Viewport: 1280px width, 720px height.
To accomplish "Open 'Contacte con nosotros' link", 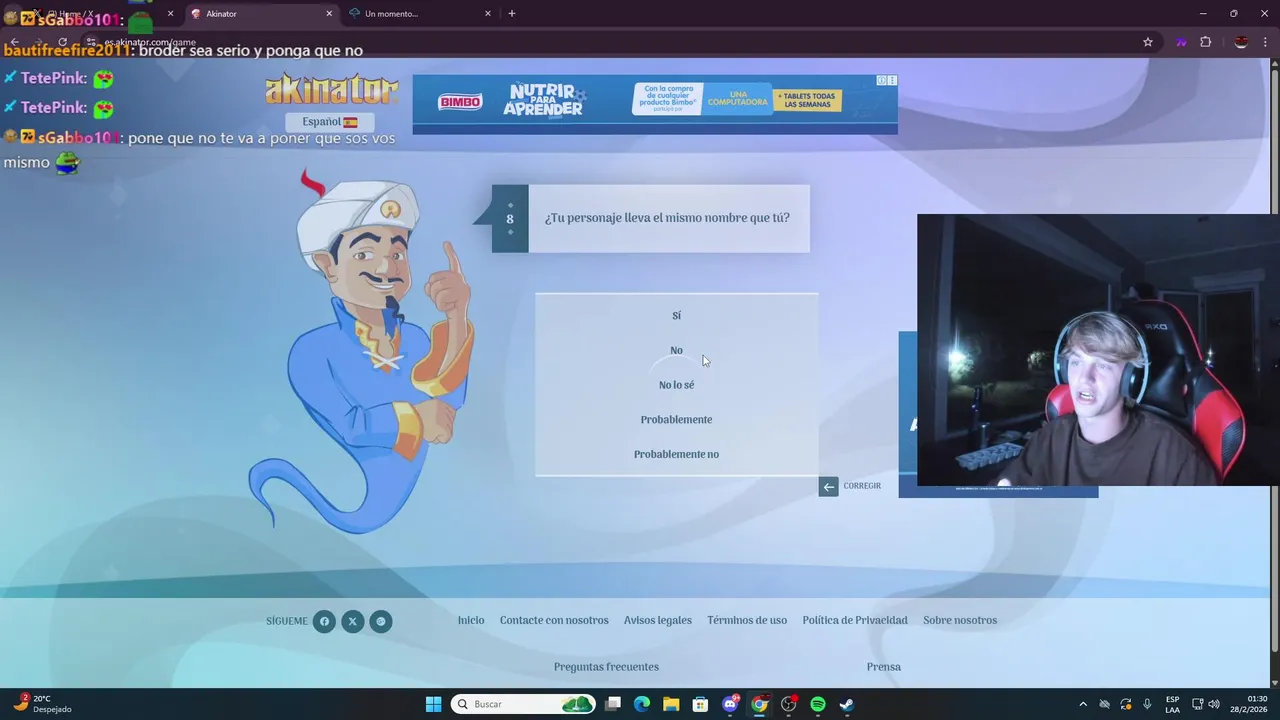I will tap(554, 620).
